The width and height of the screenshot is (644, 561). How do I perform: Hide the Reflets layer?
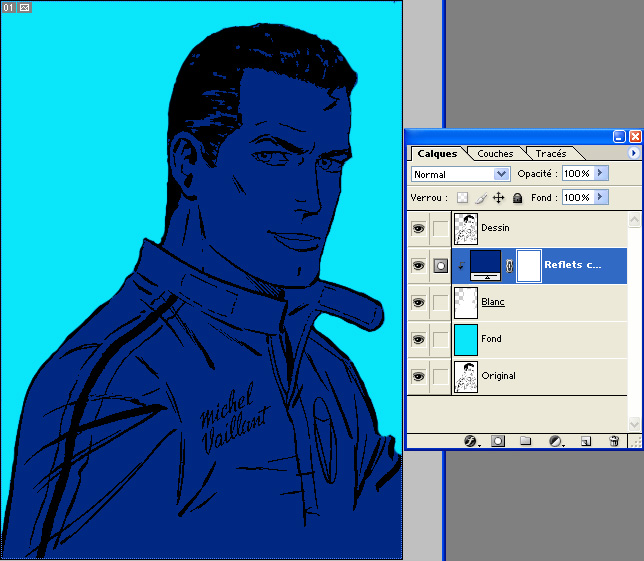pyautogui.click(x=419, y=266)
